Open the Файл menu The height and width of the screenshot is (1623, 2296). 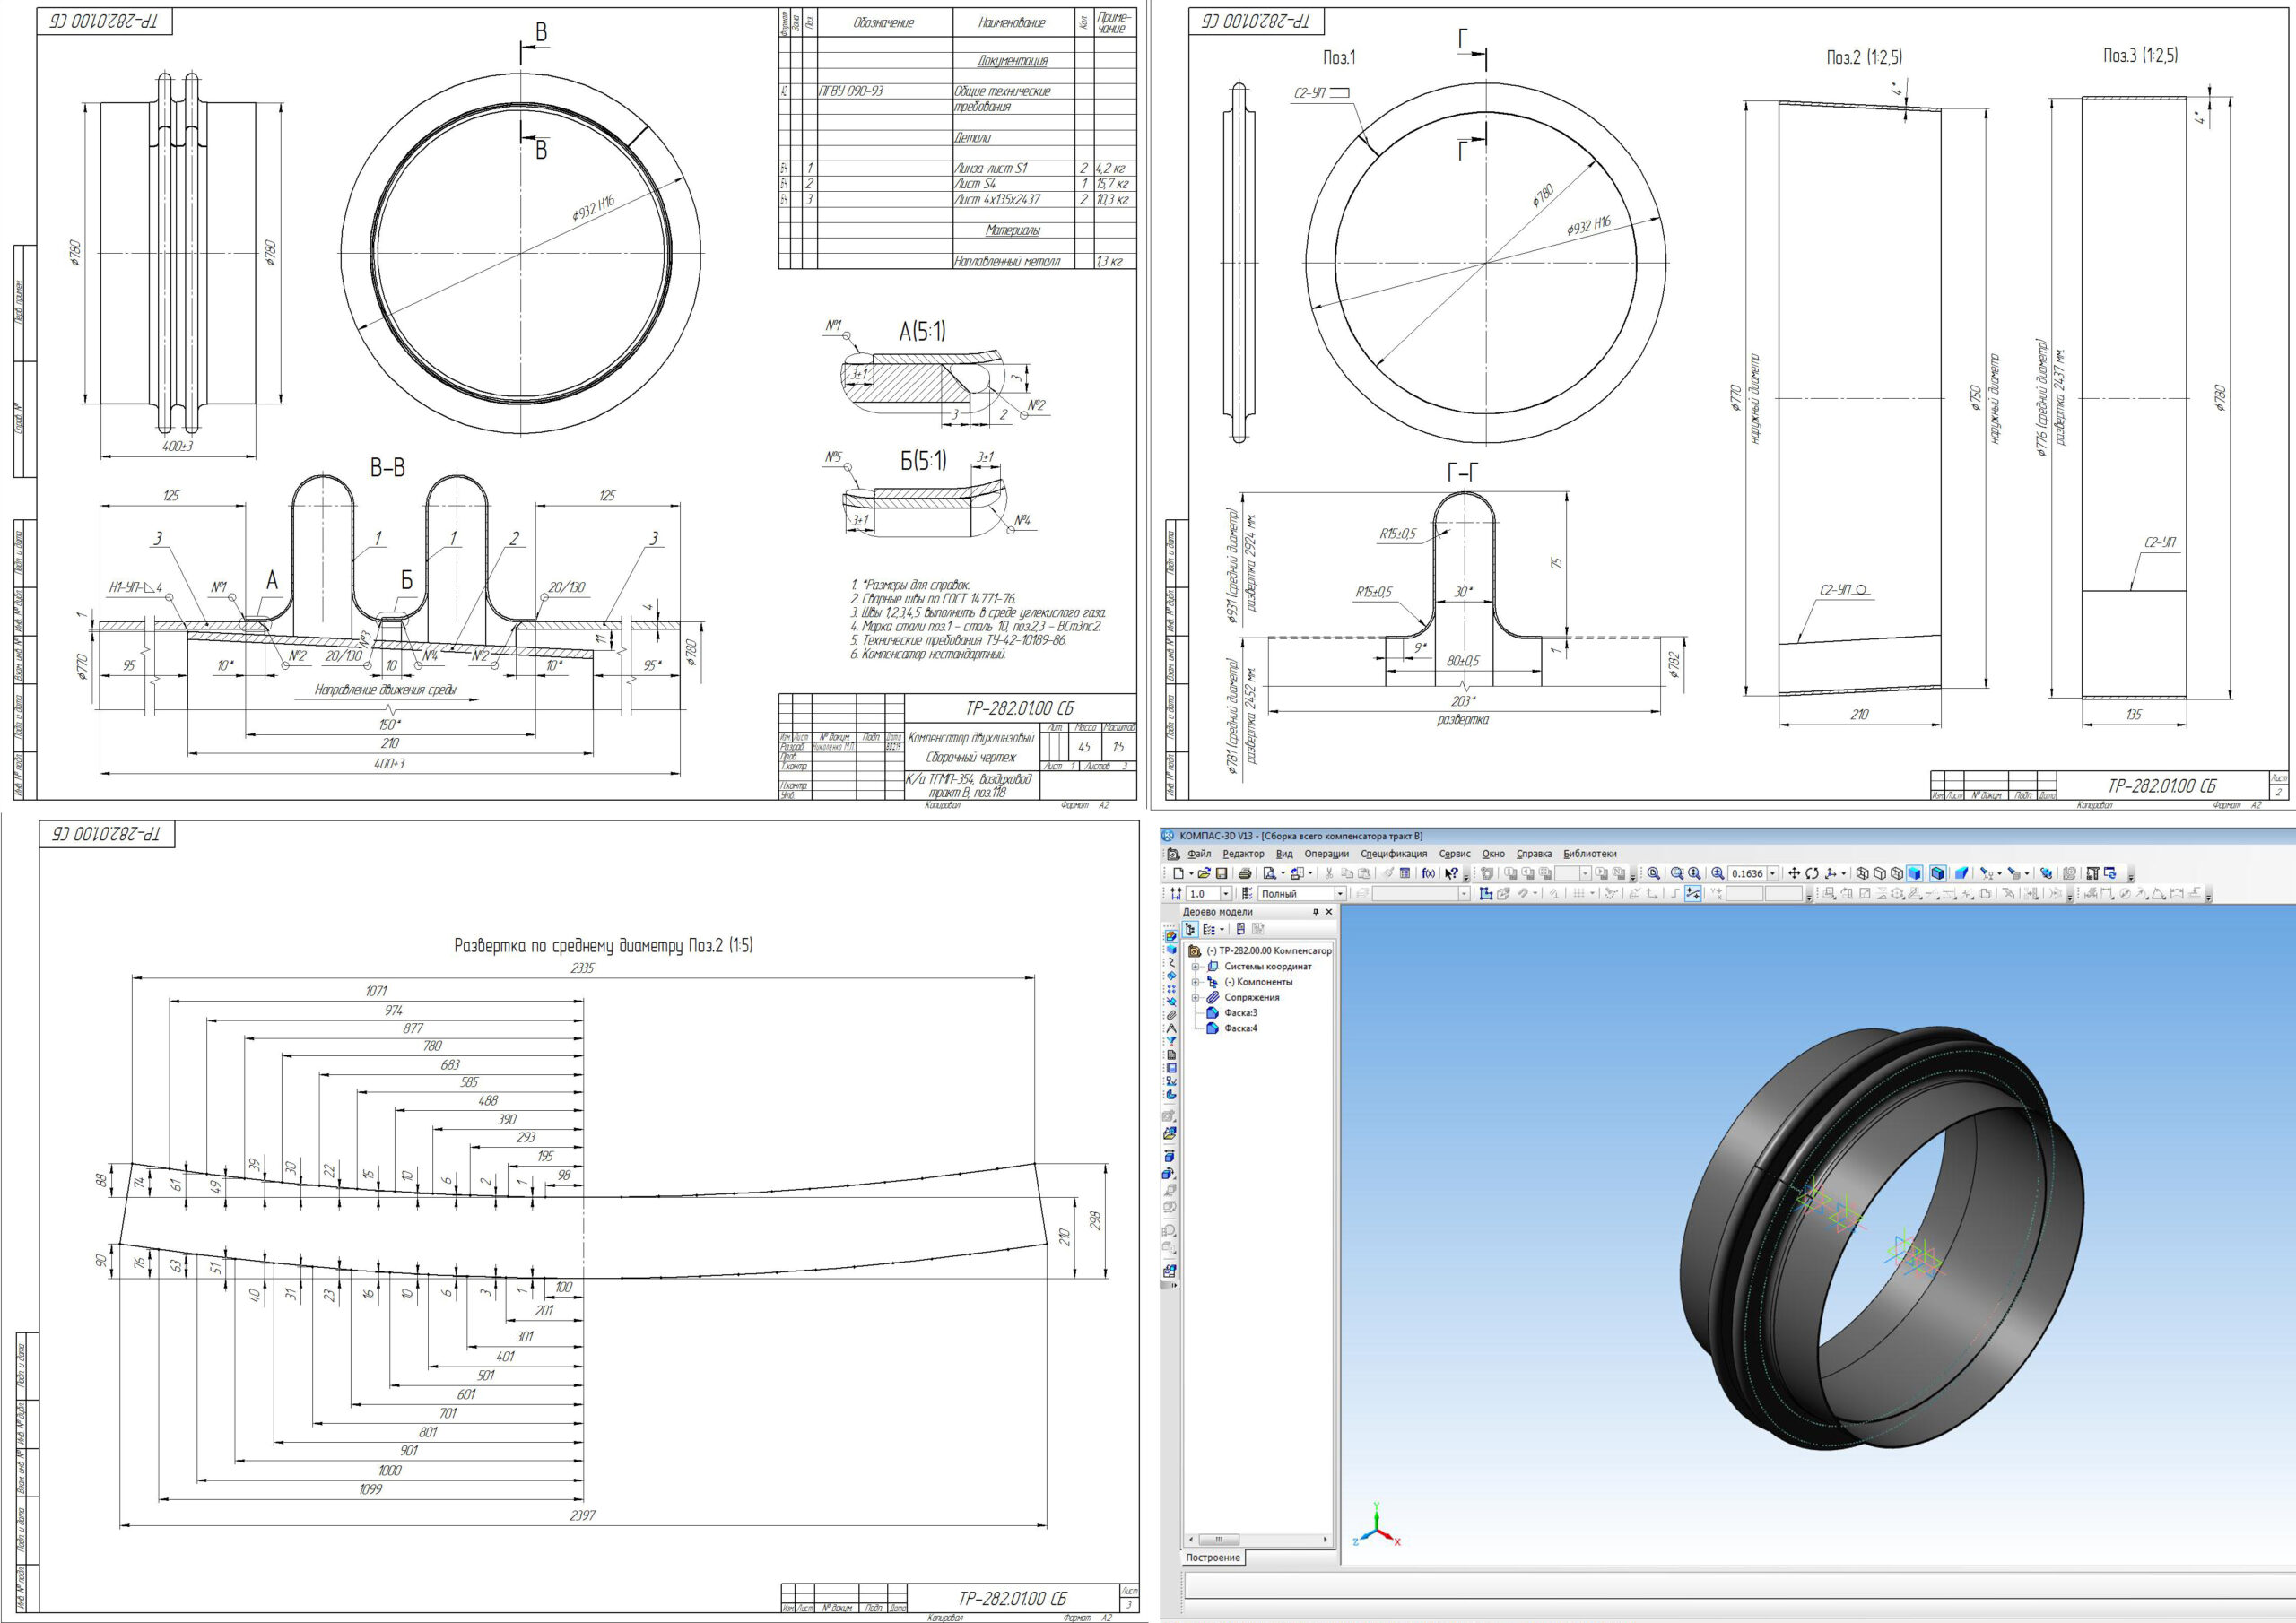point(1199,854)
